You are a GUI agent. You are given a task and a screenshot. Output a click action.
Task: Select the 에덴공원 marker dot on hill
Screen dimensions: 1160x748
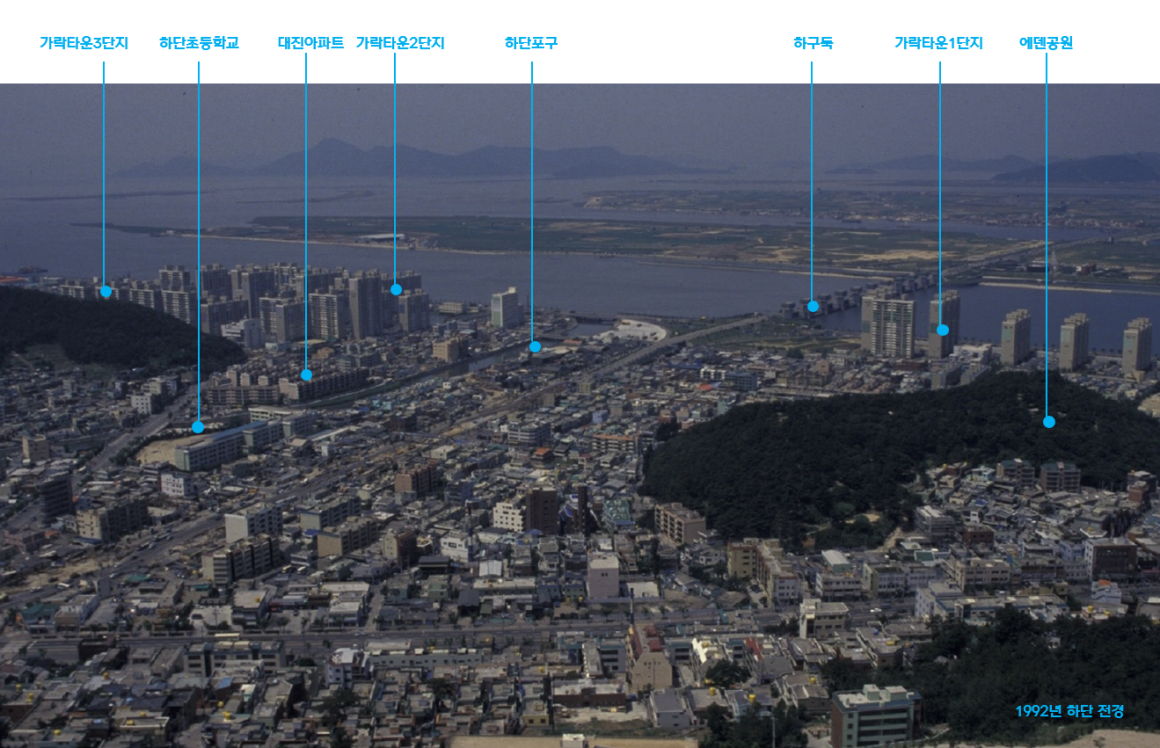(x=1048, y=422)
